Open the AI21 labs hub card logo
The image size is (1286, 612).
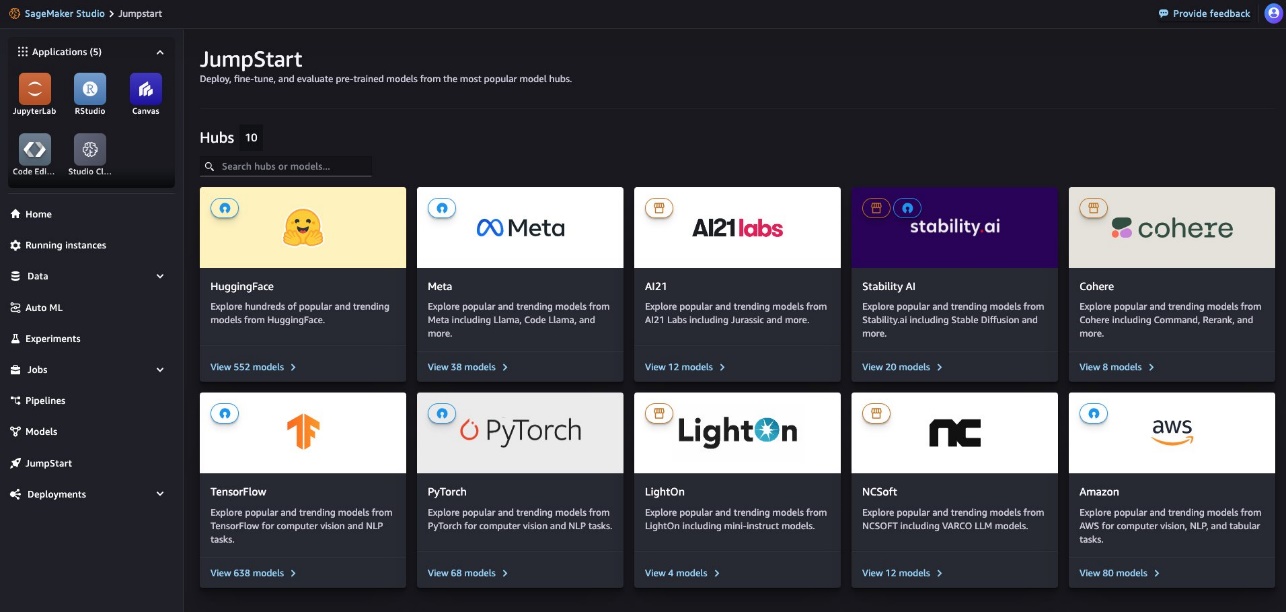point(737,227)
